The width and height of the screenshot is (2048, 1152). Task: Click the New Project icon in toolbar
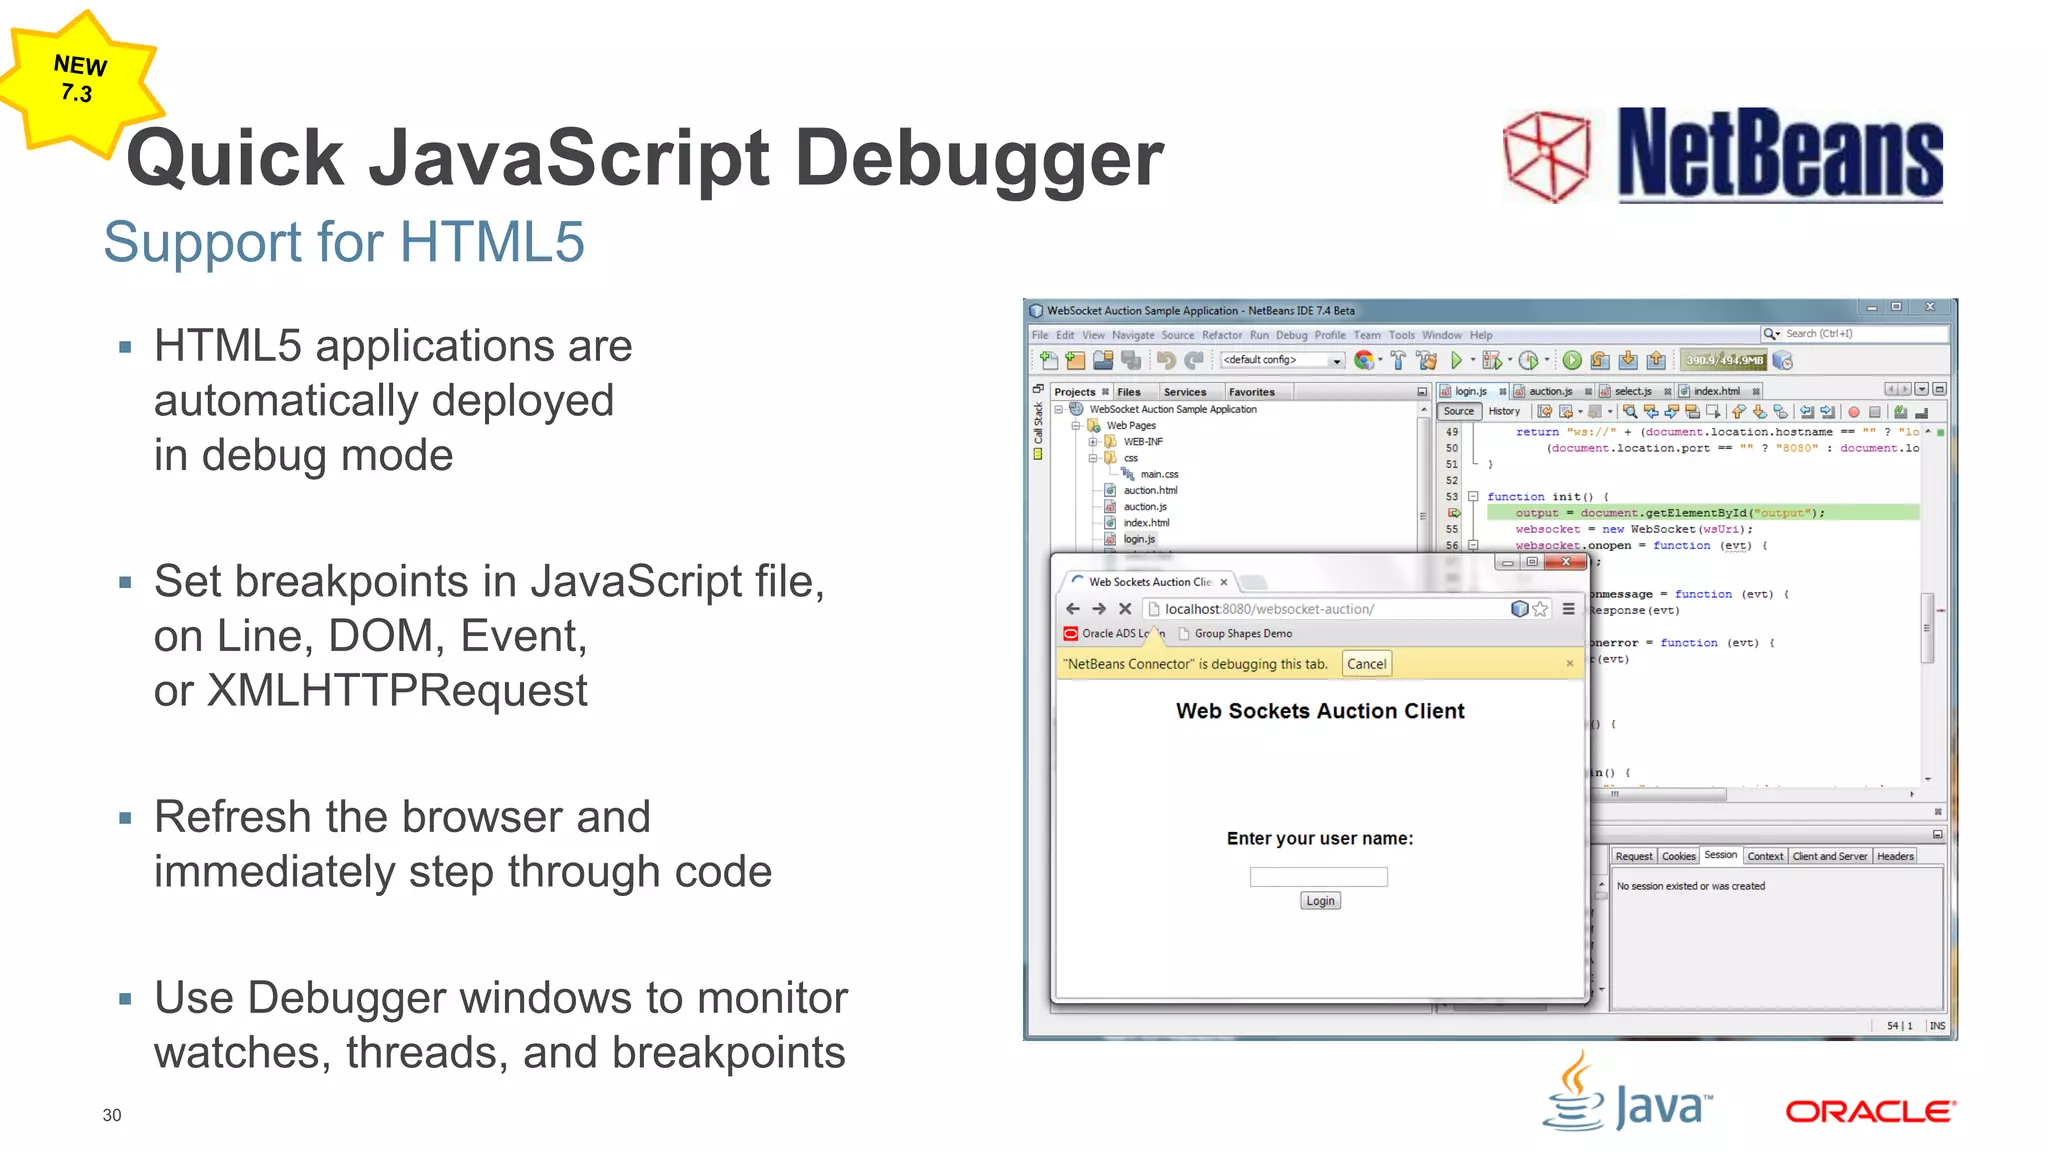[1076, 360]
